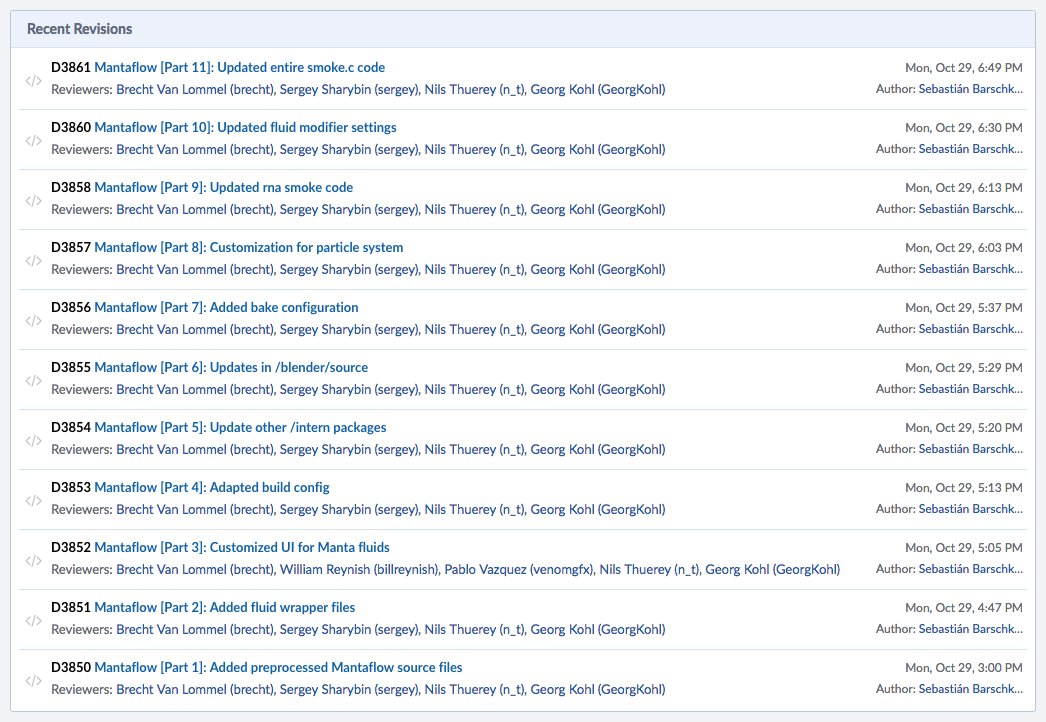
Task: Click timestamp Mon, Oct 29, 6:13 PM
Action: click(963, 188)
